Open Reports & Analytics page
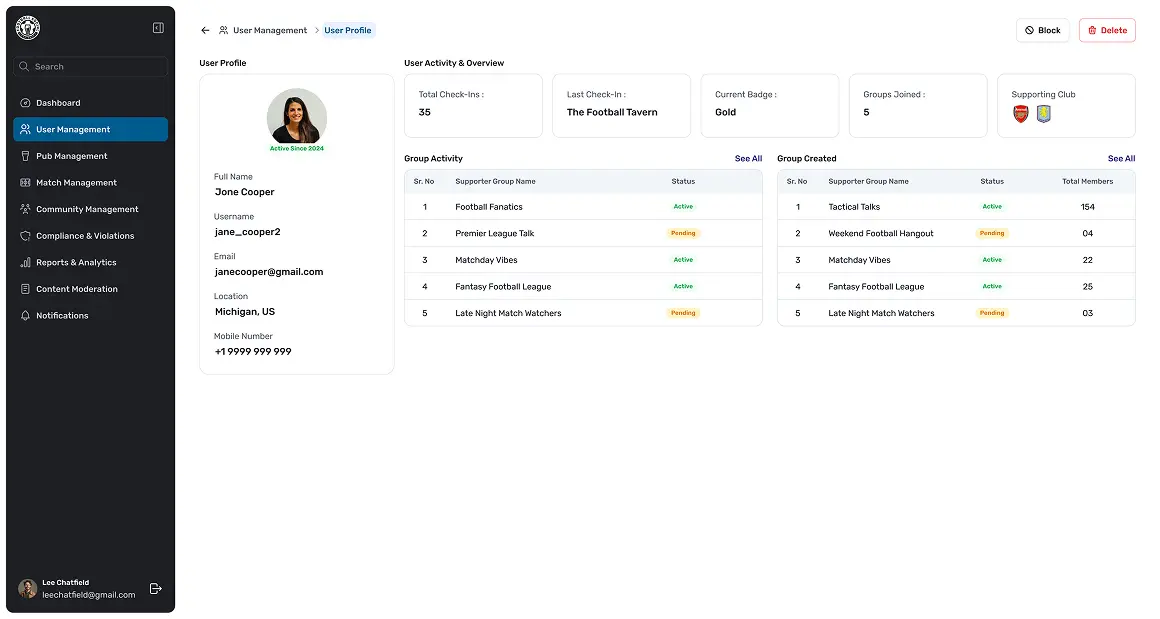1160x619 pixels. pyautogui.click(x=76, y=263)
